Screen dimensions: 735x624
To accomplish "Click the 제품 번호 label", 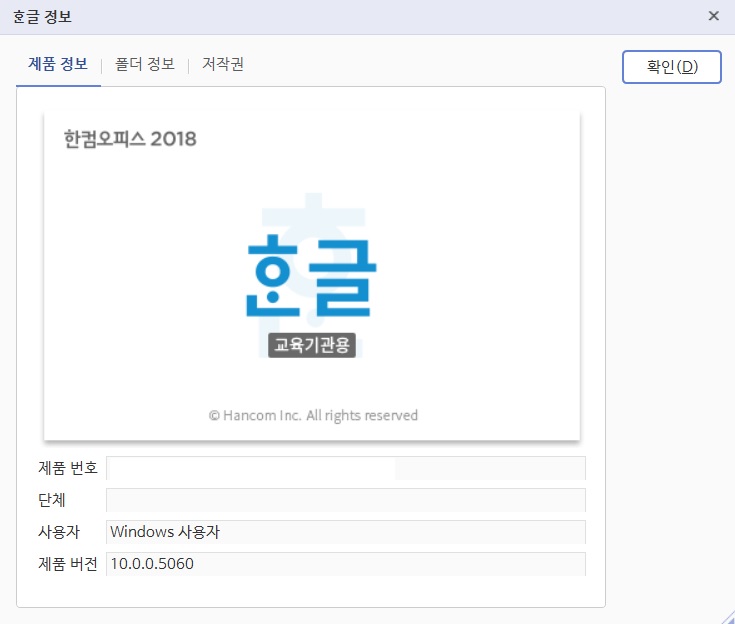I will tap(68, 468).
